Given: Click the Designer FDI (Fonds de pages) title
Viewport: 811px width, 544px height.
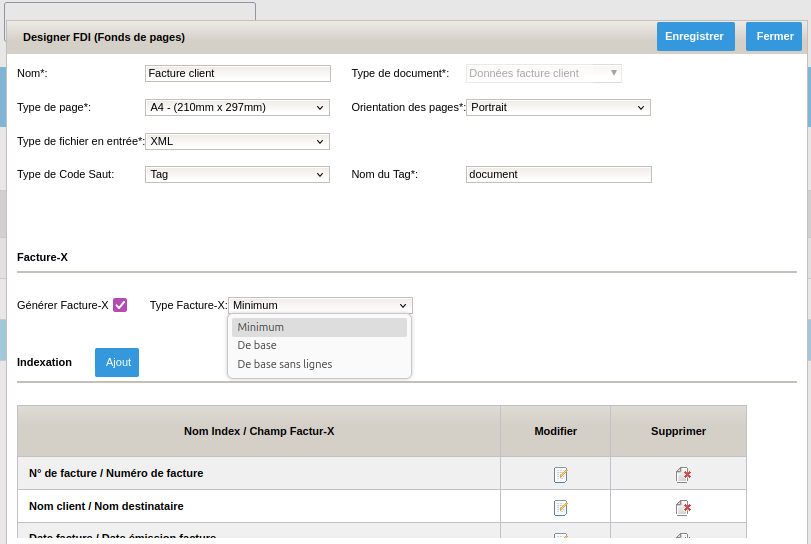Looking at the screenshot, I should point(104,37).
